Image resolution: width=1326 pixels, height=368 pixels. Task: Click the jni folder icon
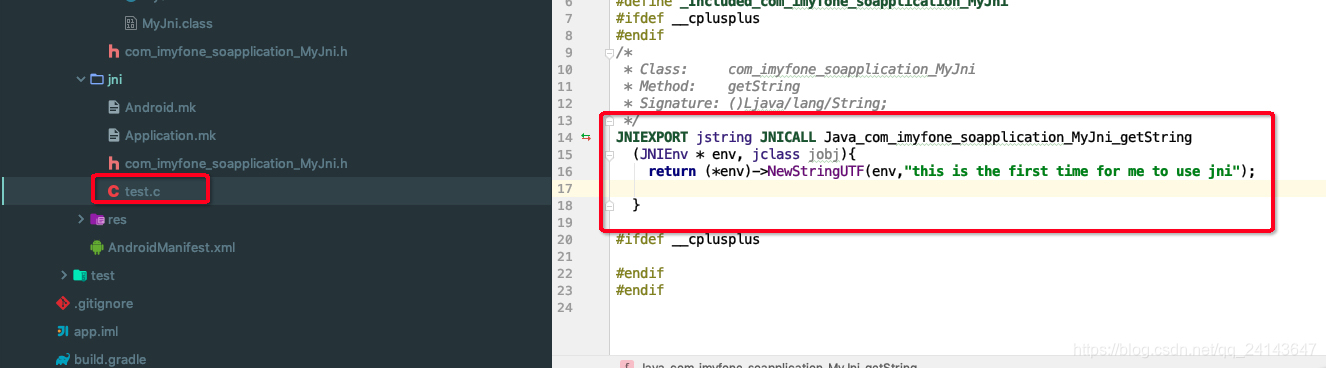(97, 79)
